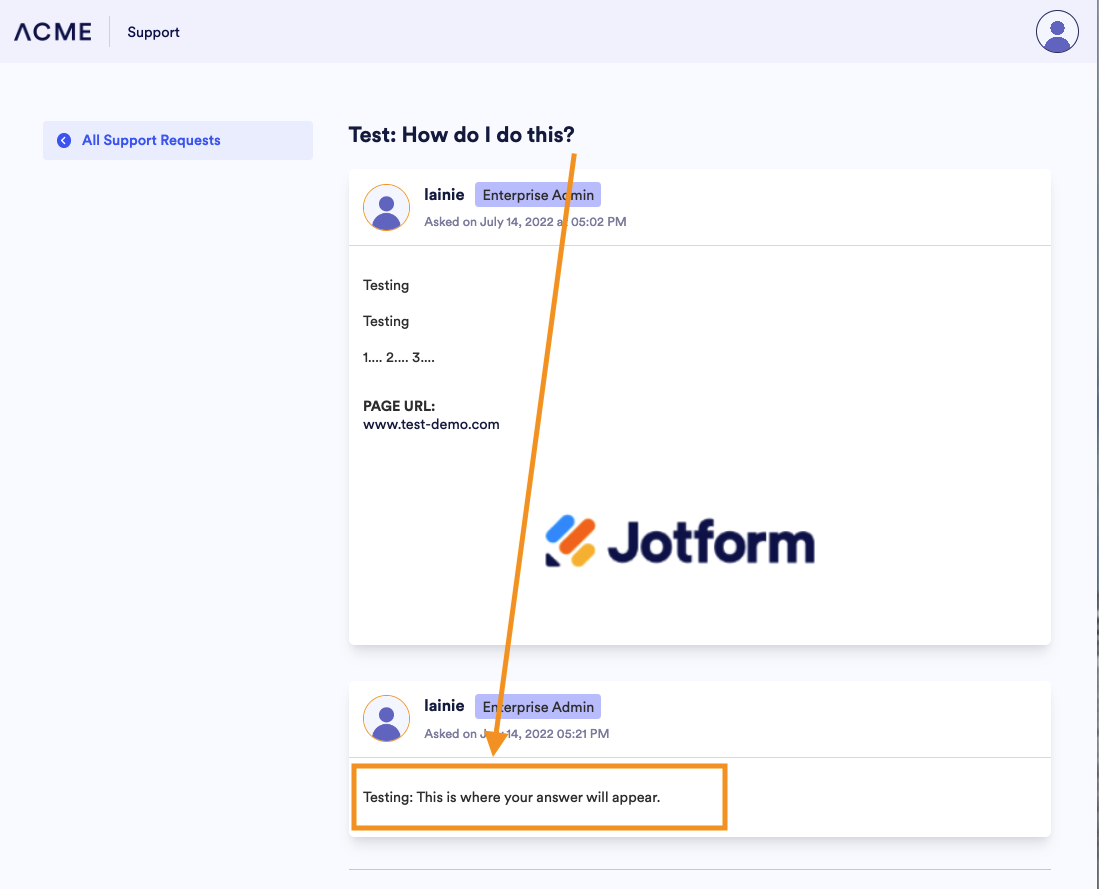1099x889 pixels.
Task: Open the user profile avatar menu
Action: click(x=1057, y=32)
